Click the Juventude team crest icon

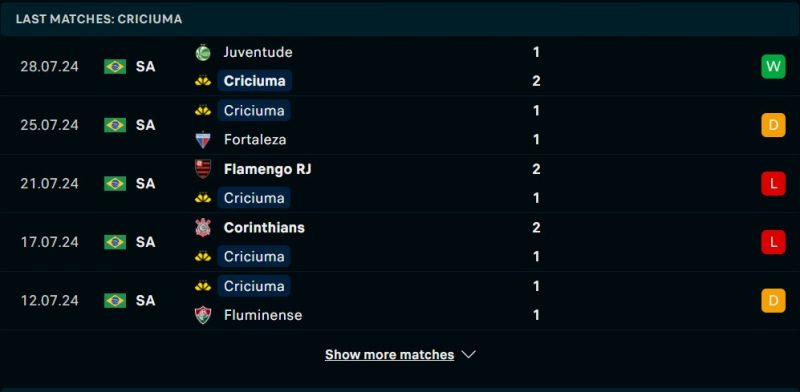pyautogui.click(x=203, y=52)
